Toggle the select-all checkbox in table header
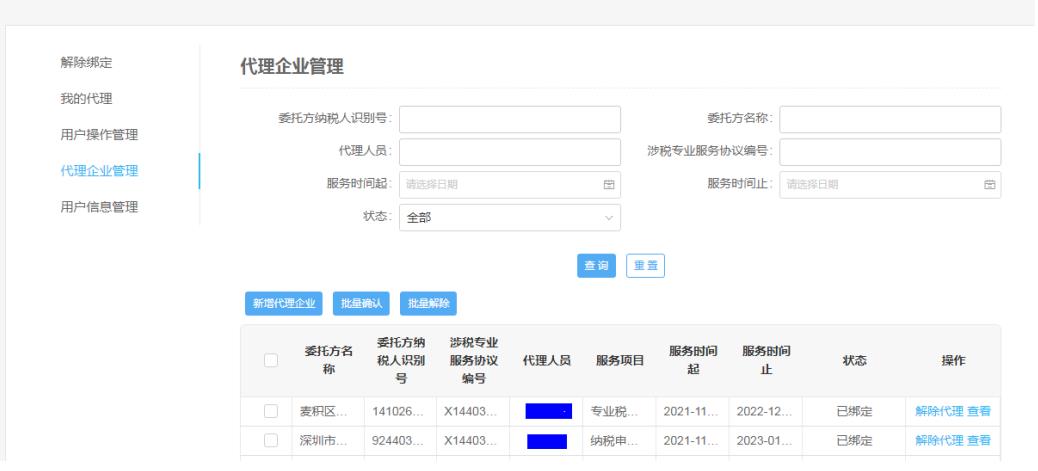This screenshot has height=471, width=1038. (x=270, y=360)
